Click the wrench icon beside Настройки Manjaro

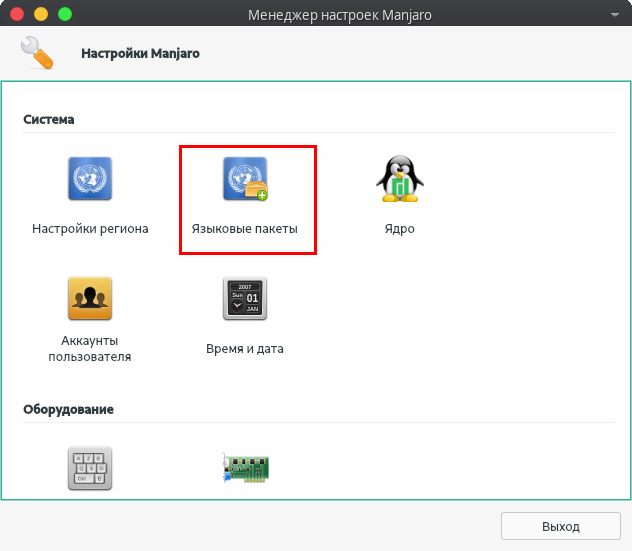click(x=37, y=53)
